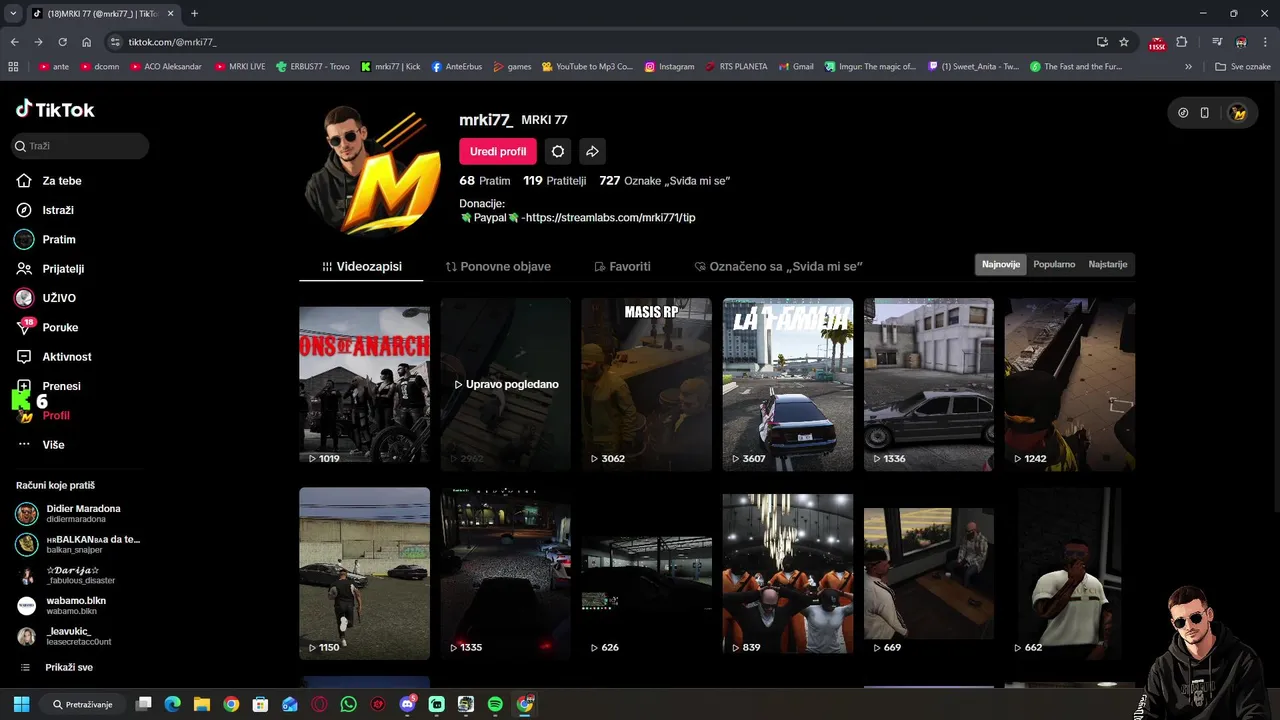
Task: Sort videos by Najstarije
Action: (1108, 264)
